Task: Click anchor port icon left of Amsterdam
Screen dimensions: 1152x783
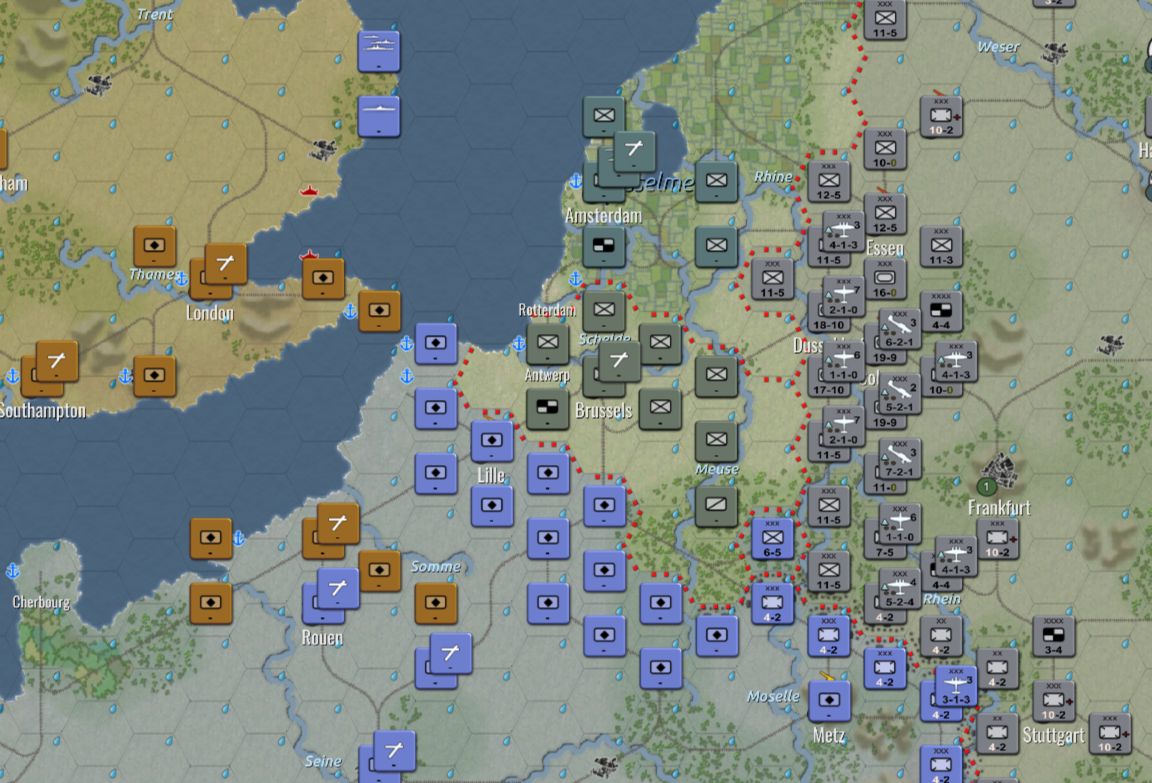Action: point(576,181)
